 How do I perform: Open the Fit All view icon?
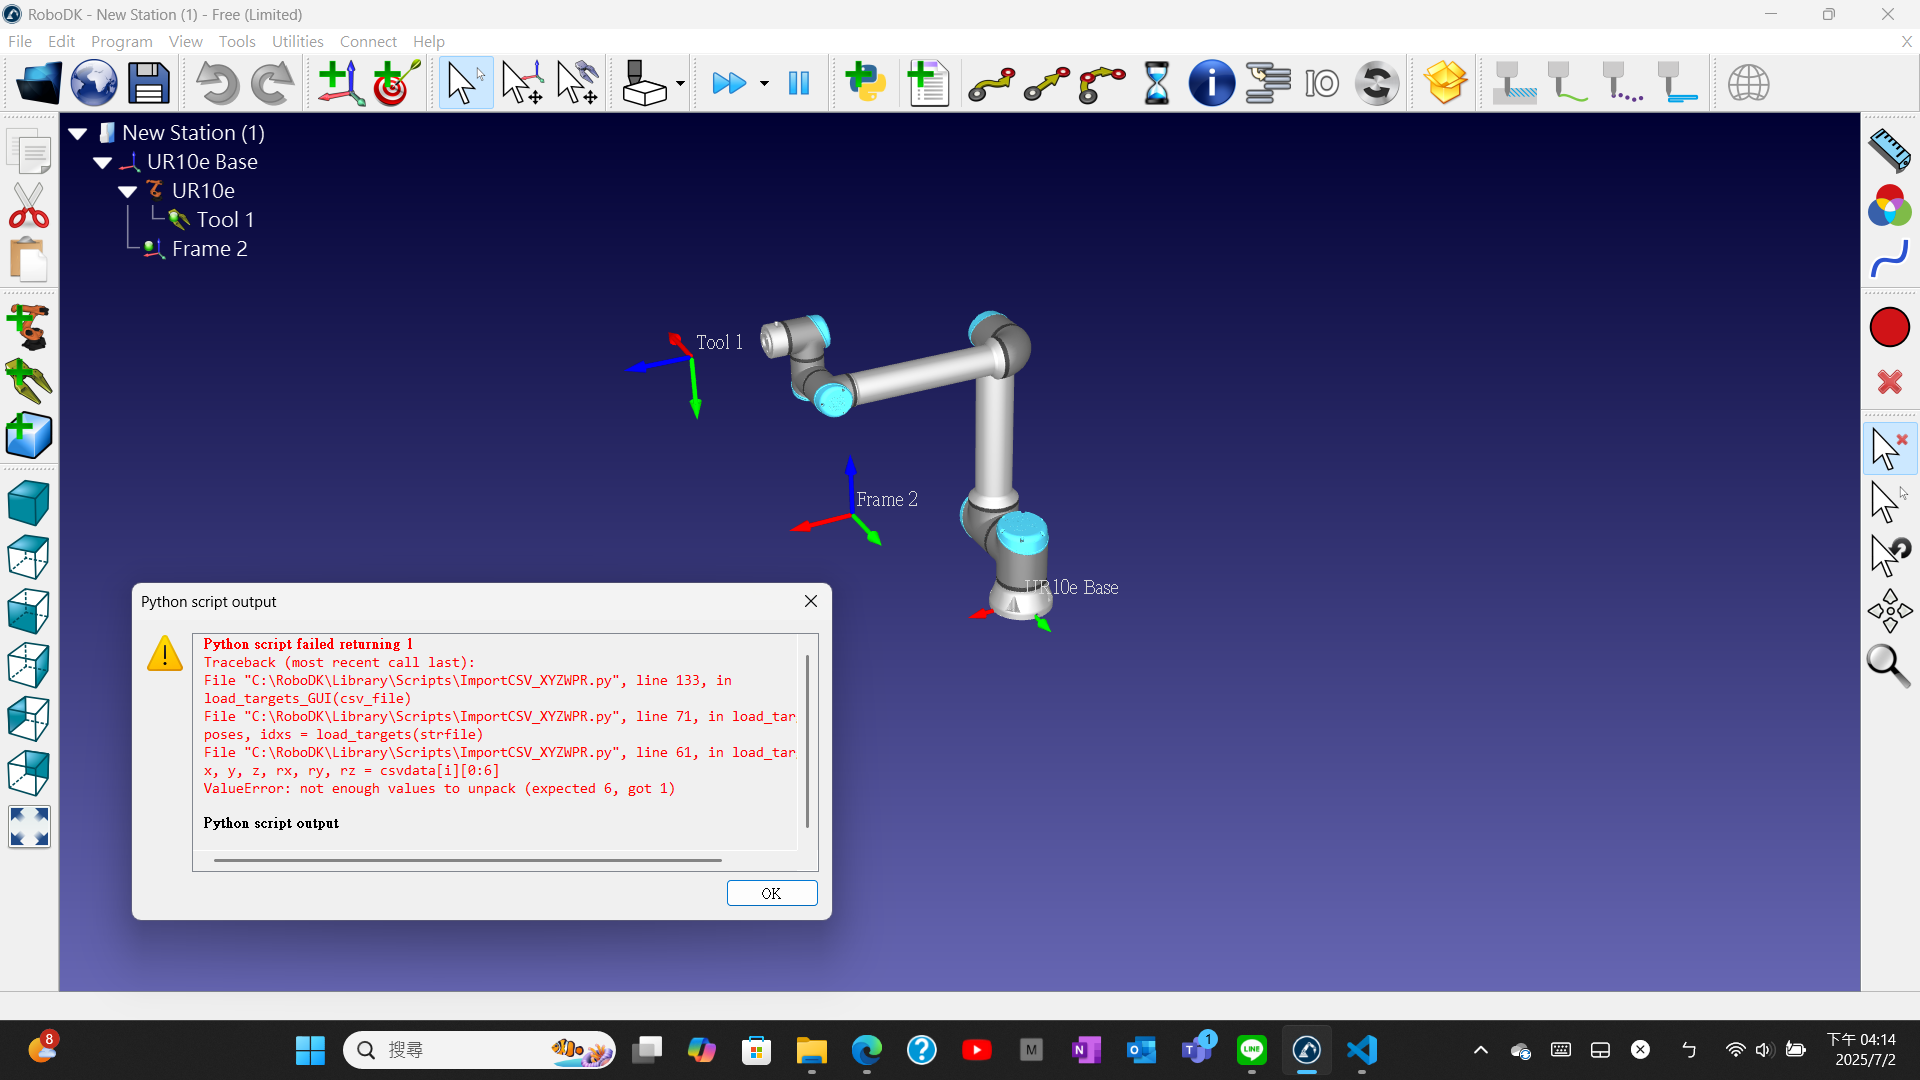coord(29,827)
